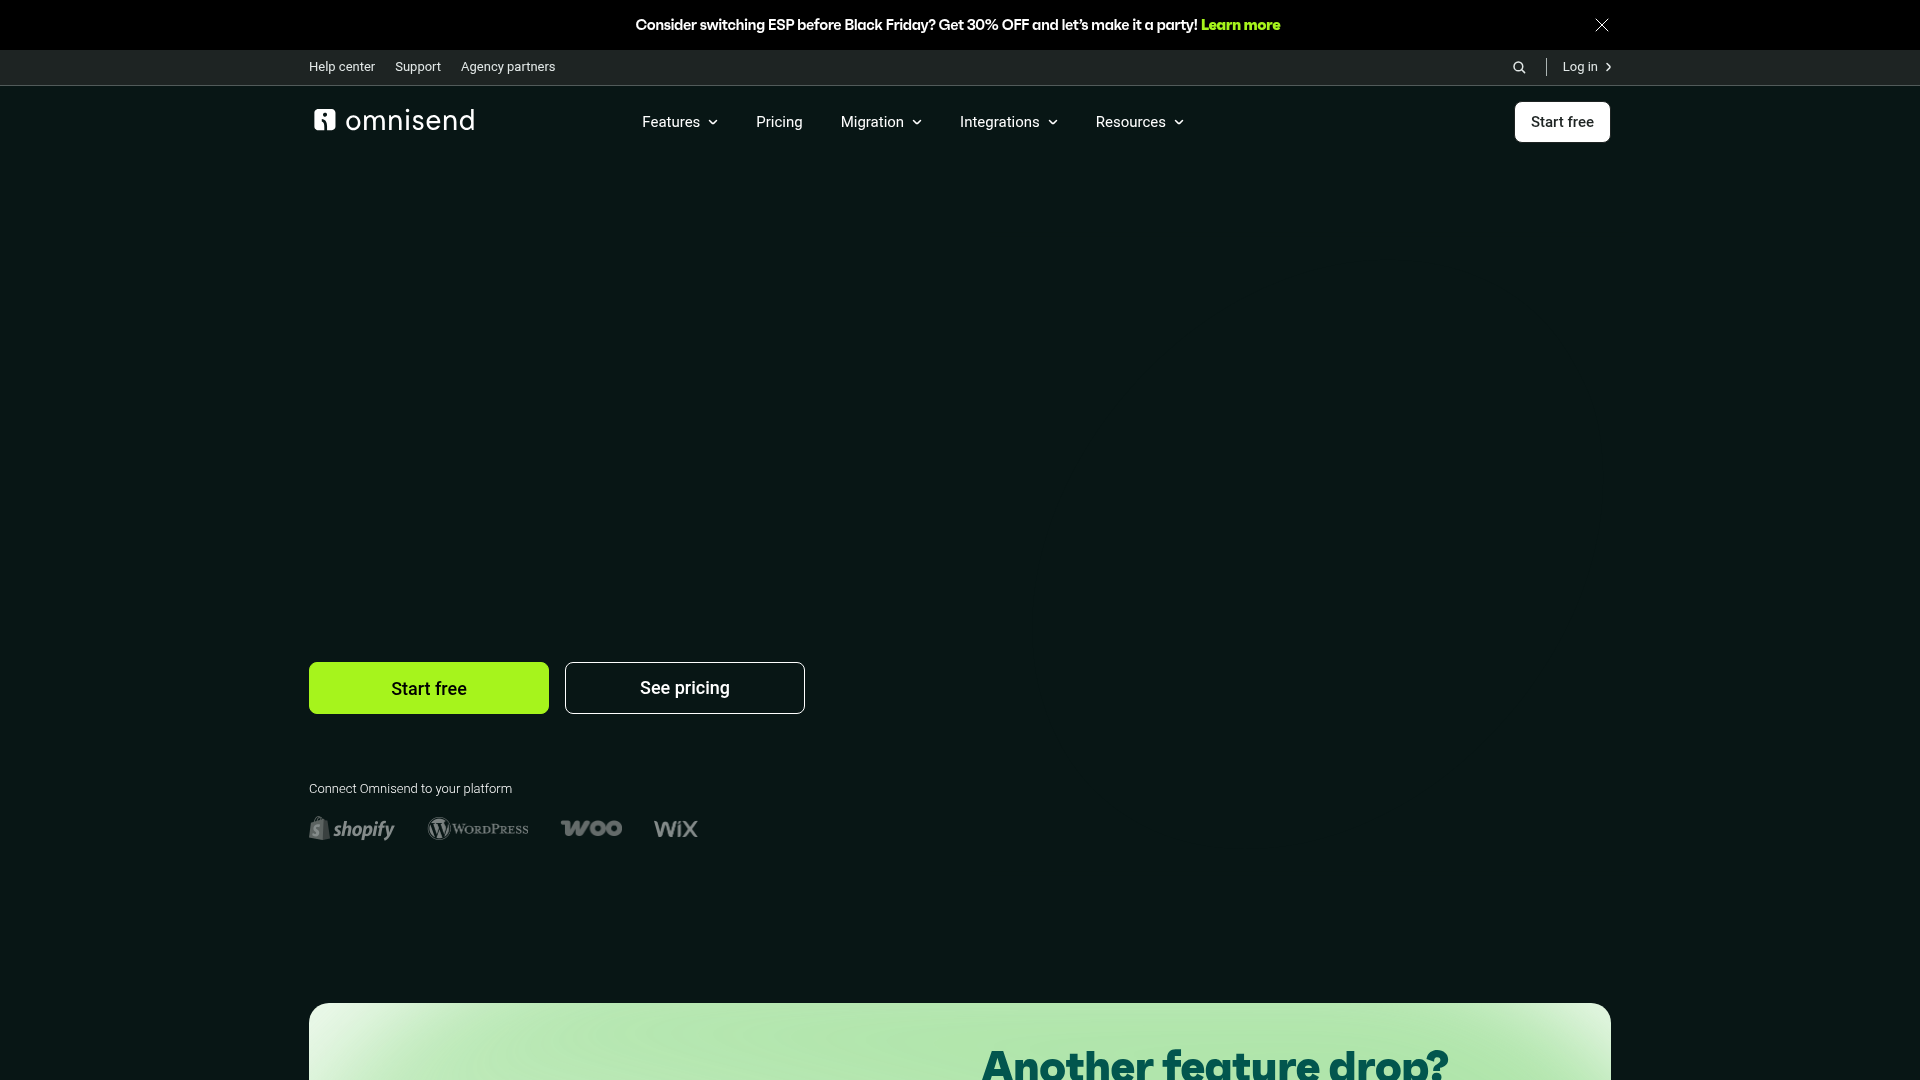Click the Wix platform logo
This screenshot has height=1080, width=1920.
click(675, 828)
